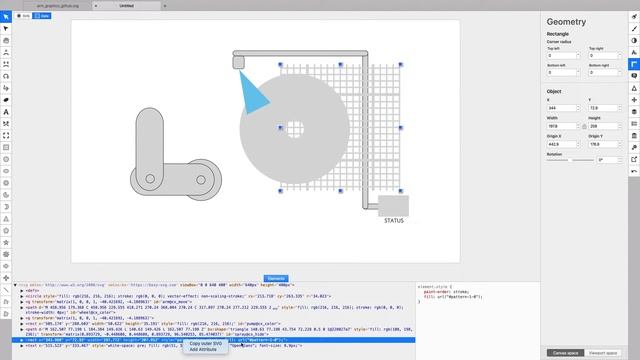Open the Typography panel

coord(634,52)
